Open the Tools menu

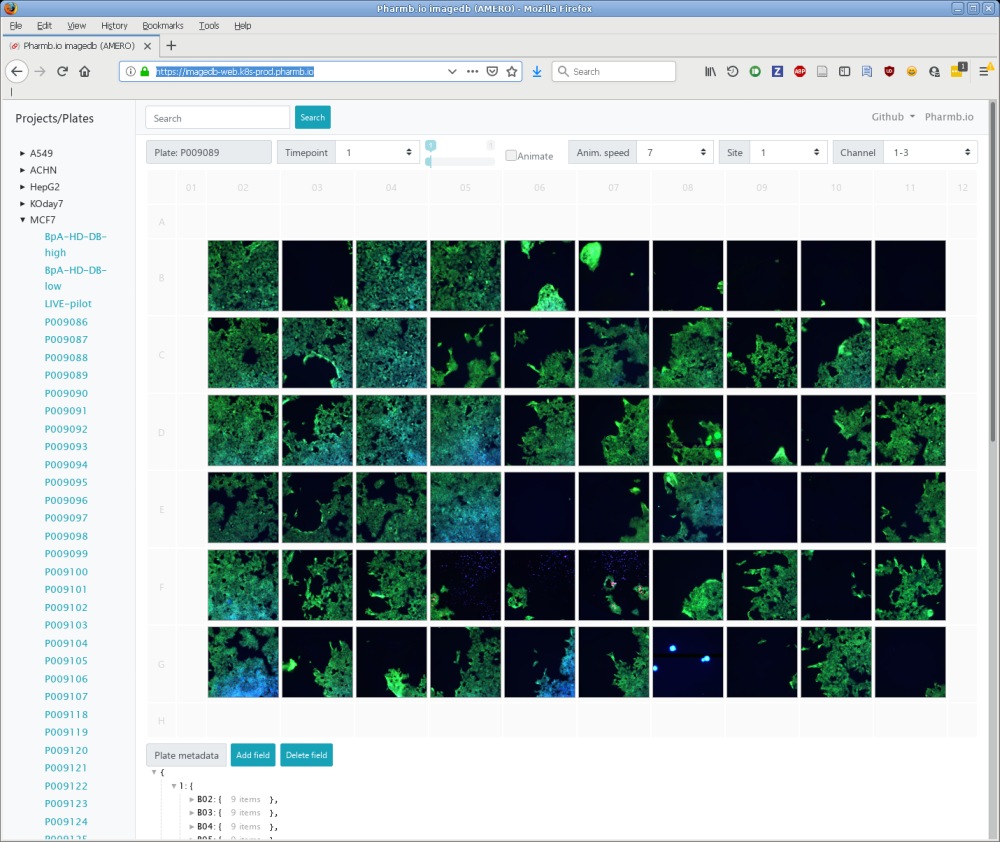click(209, 26)
